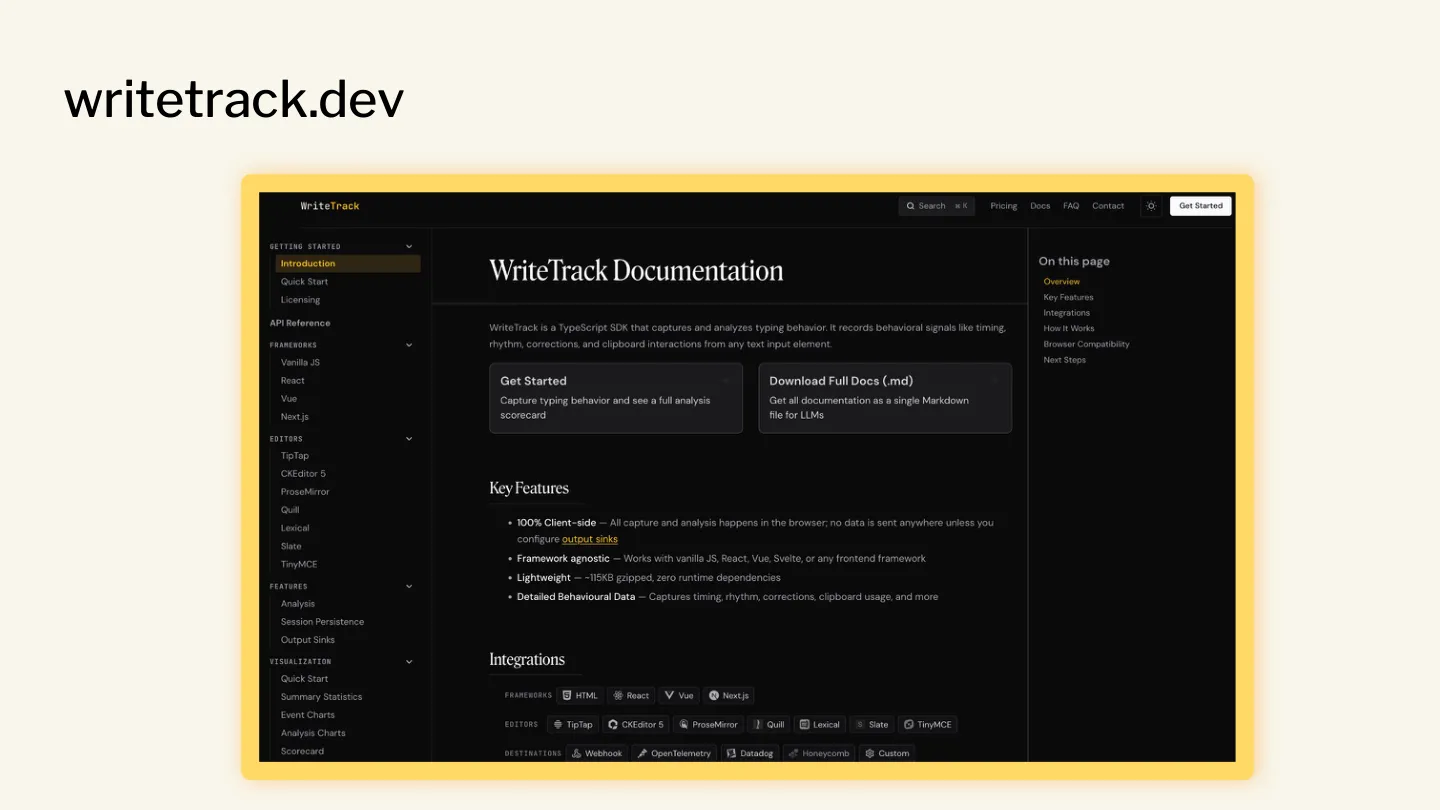This screenshot has height=810, width=1440.
Task: Collapse the Visualization sidebar section
Action: (409, 661)
